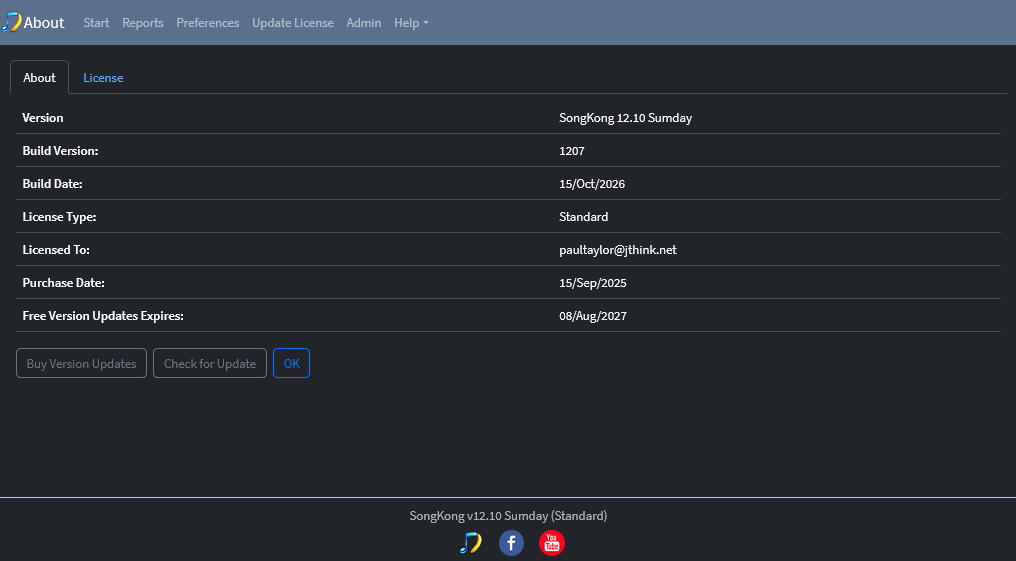This screenshot has height=561, width=1016.
Task: Click the license type value Standard
Action: click(583, 217)
